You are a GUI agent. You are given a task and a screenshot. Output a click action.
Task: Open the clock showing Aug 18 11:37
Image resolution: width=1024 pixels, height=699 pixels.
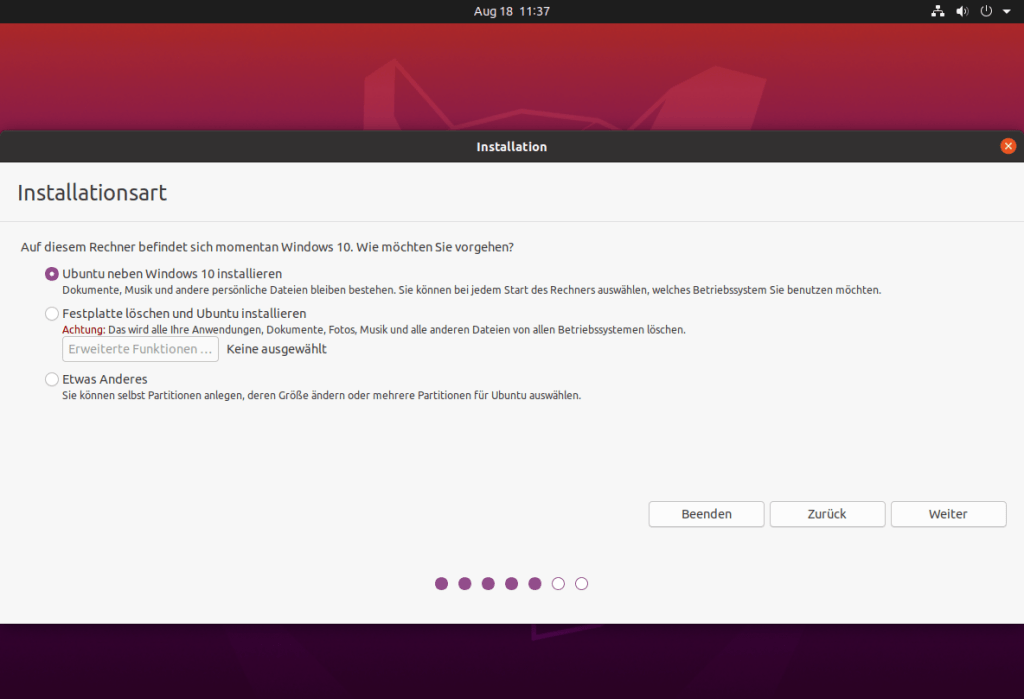point(511,11)
